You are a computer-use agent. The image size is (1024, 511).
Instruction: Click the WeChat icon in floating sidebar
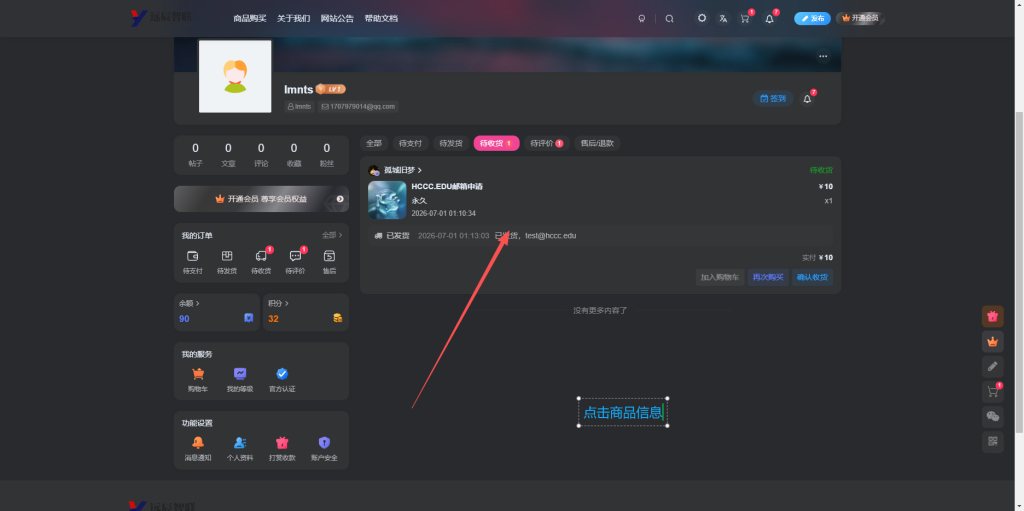point(993,417)
